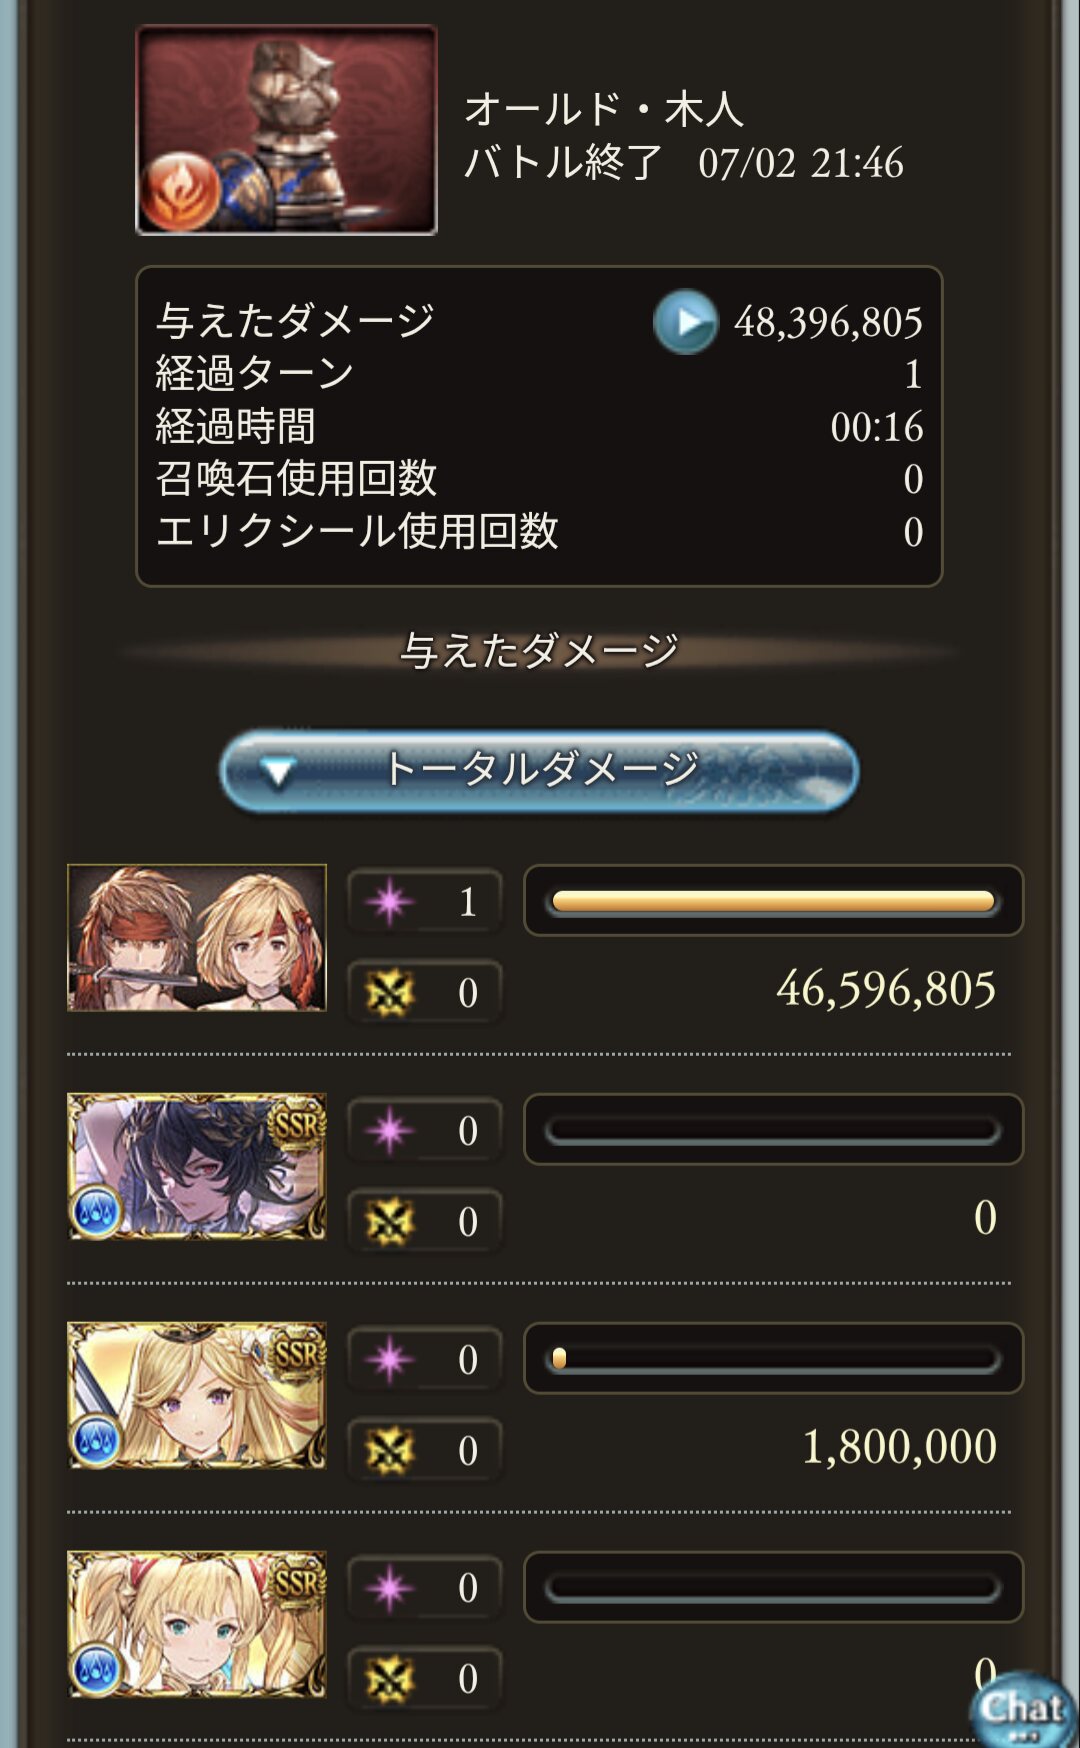Image resolution: width=1080 pixels, height=1748 pixels.
Task: Click the 1,800,000 damage value
Action: [899, 1446]
